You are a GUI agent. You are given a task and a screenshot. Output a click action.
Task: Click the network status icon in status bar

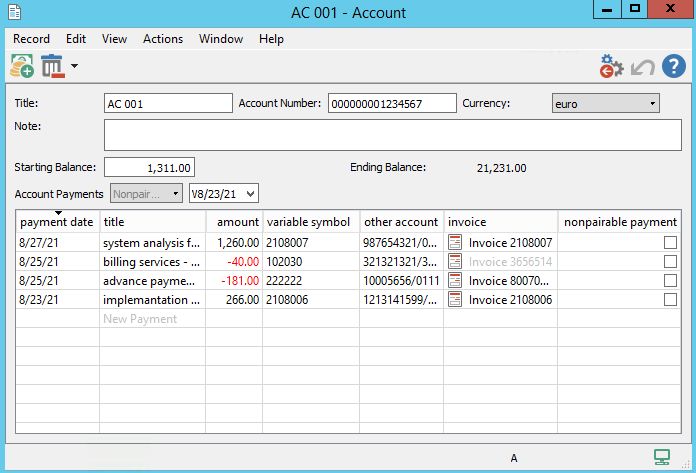(x=662, y=458)
